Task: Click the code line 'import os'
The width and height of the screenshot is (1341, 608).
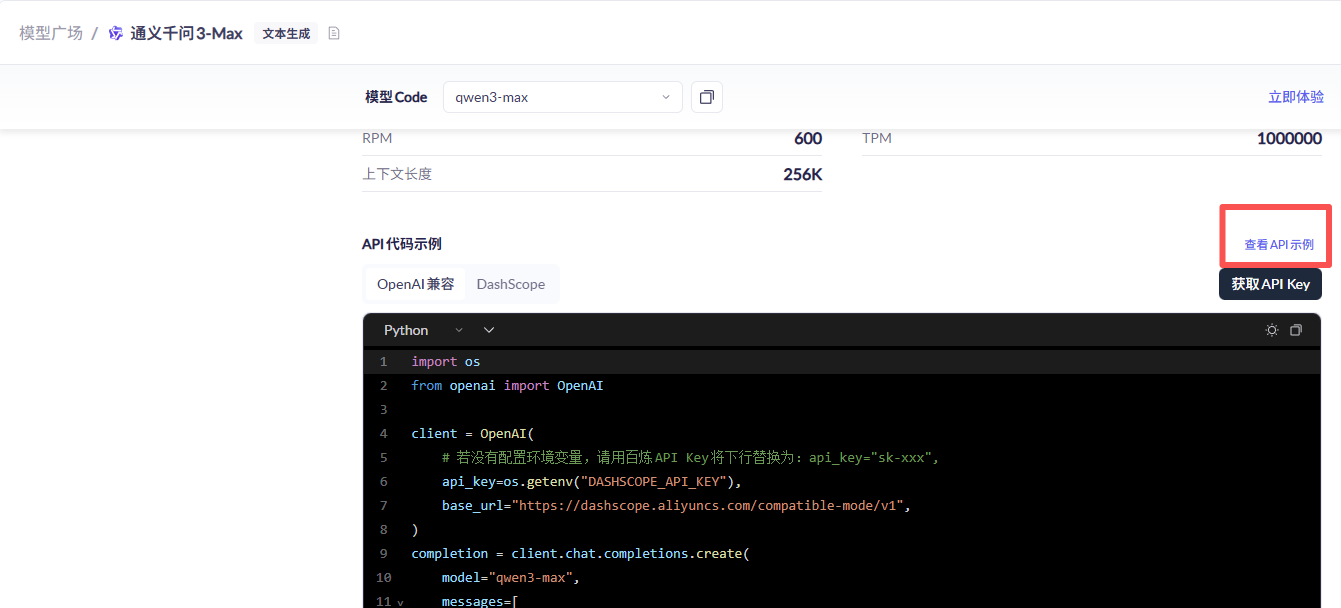Action: (446, 362)
